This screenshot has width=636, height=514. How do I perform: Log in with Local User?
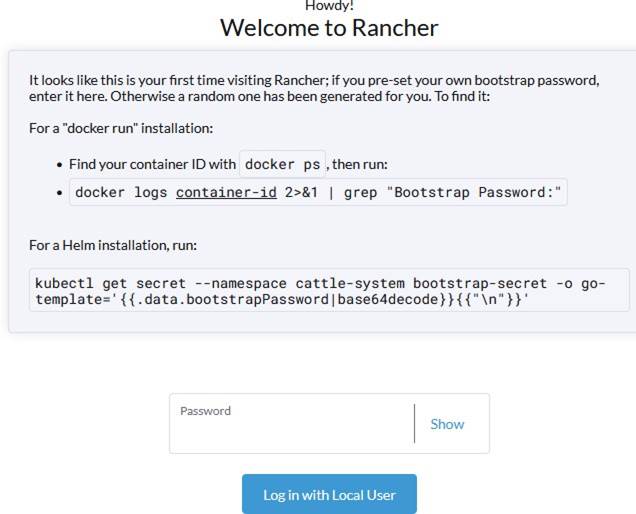point(329,495)
